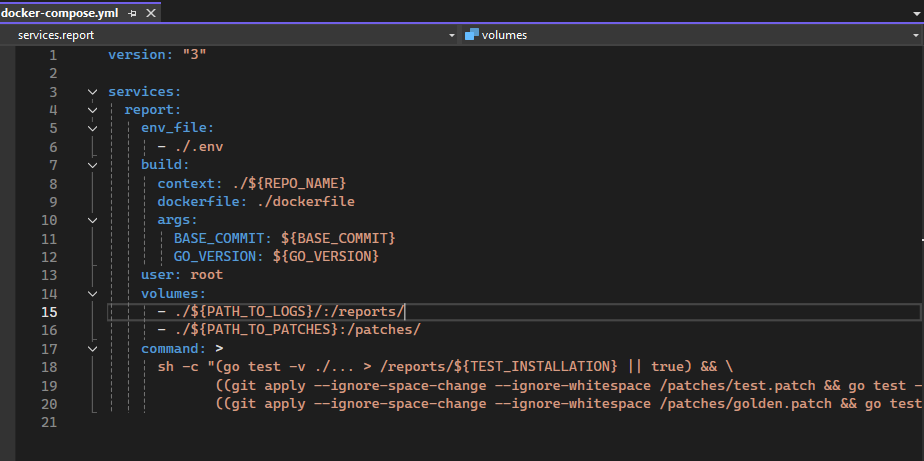This screenshot has width=924, height=461.
Task: Collapse the args block
Action: pos(92,220)
